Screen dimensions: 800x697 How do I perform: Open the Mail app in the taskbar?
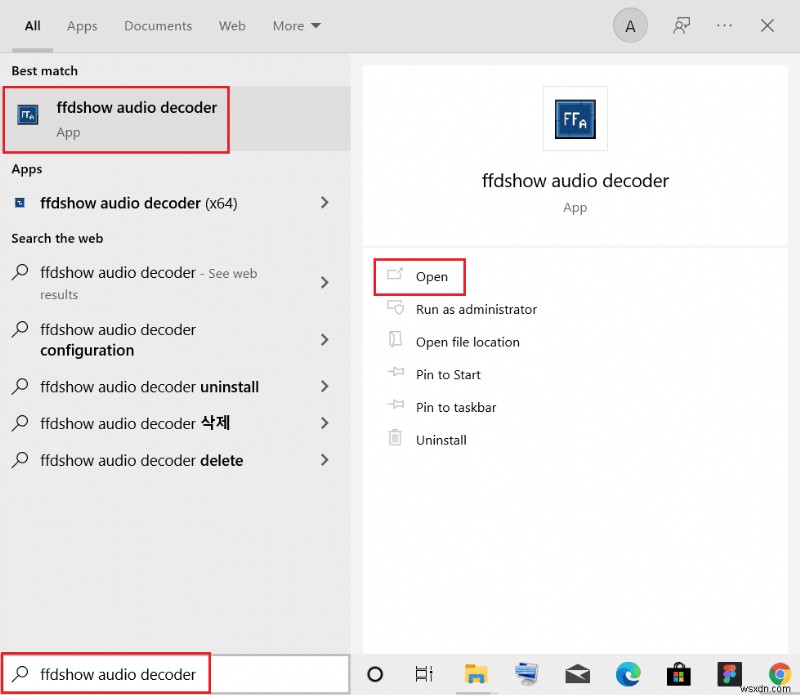click(578, 674)
